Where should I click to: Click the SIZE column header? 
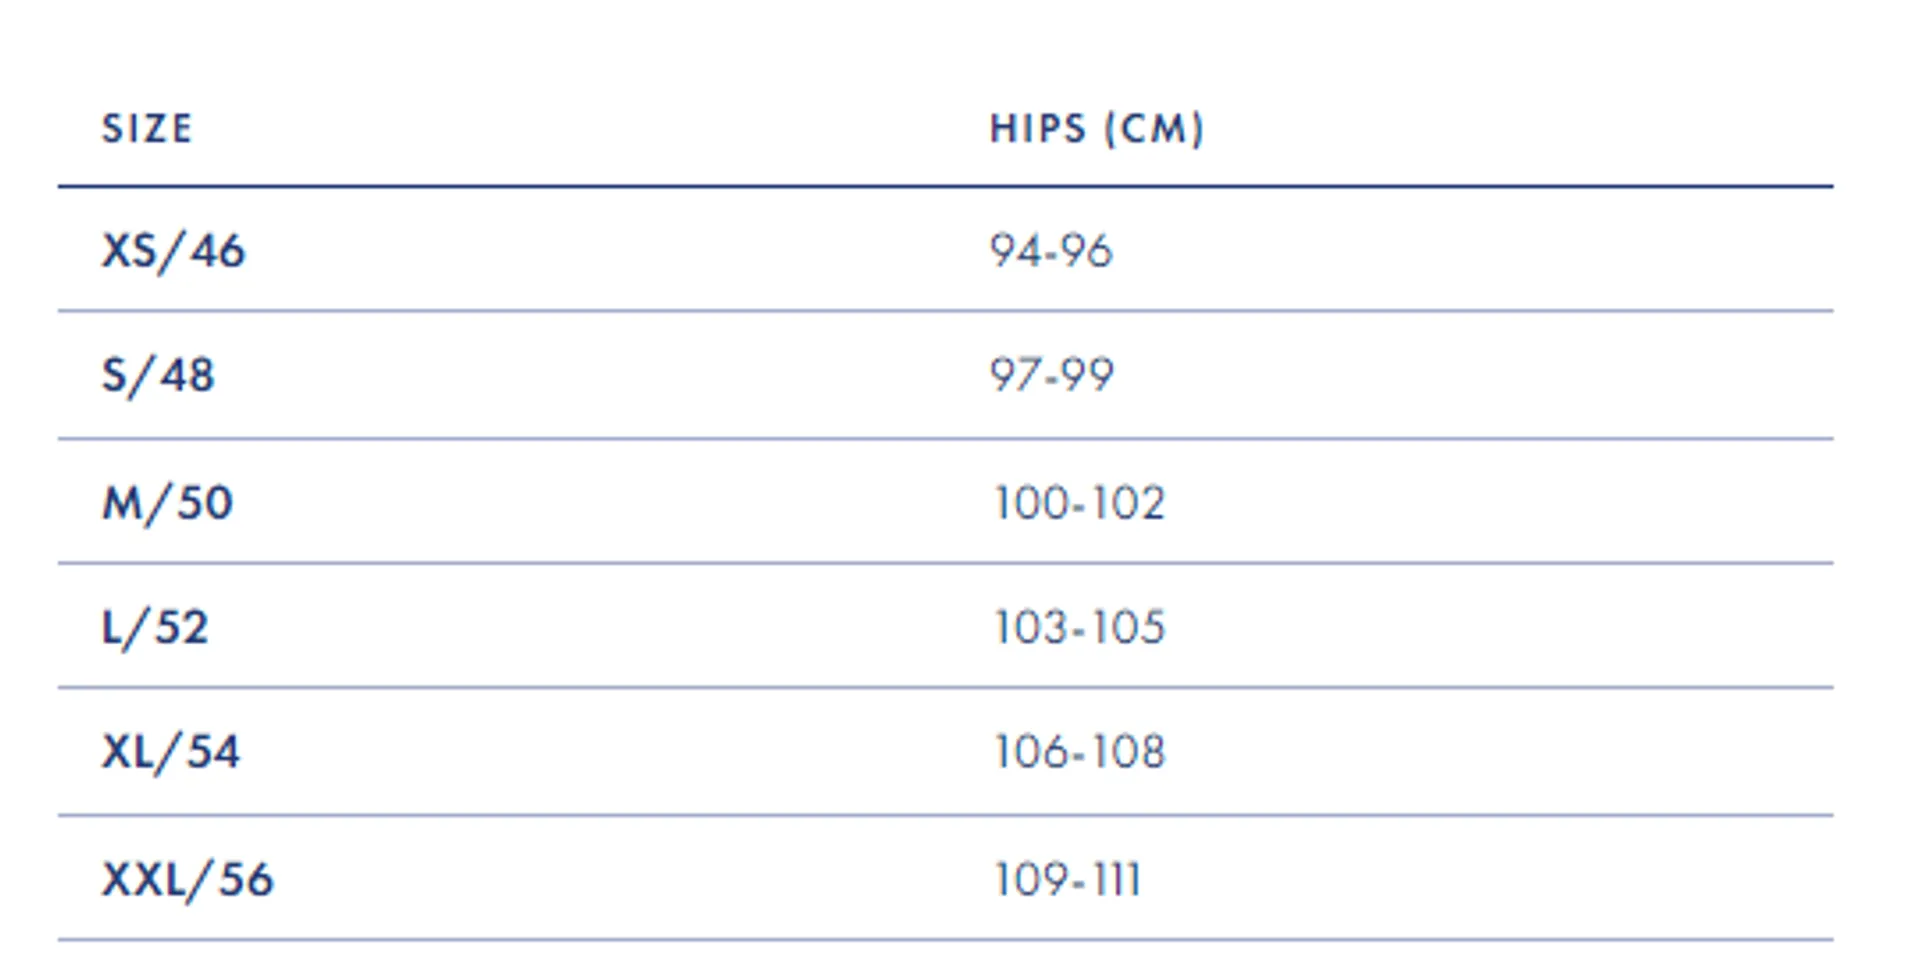click(x=147, y=129)
